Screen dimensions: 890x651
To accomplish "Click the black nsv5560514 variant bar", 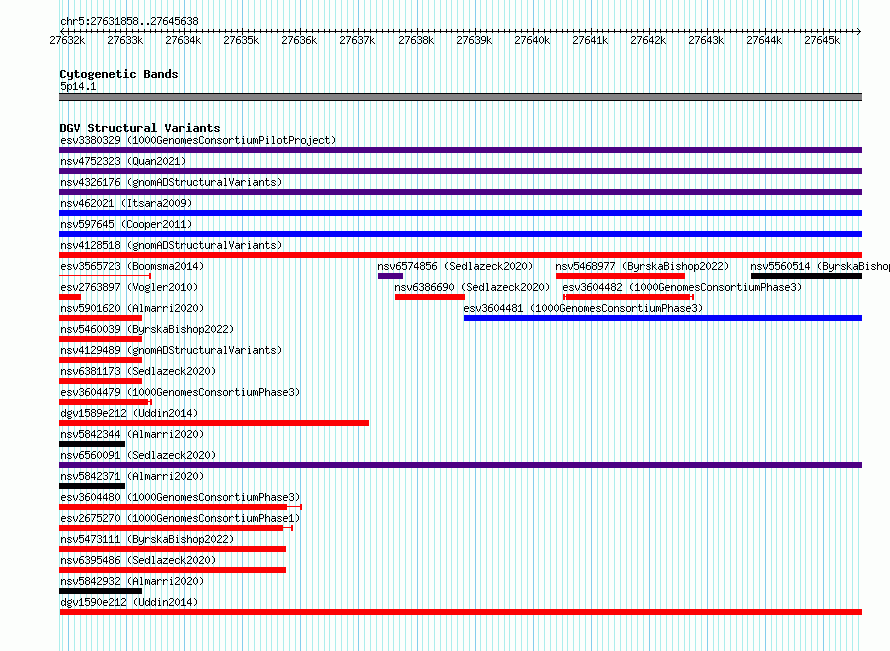I will coord(807,276).
